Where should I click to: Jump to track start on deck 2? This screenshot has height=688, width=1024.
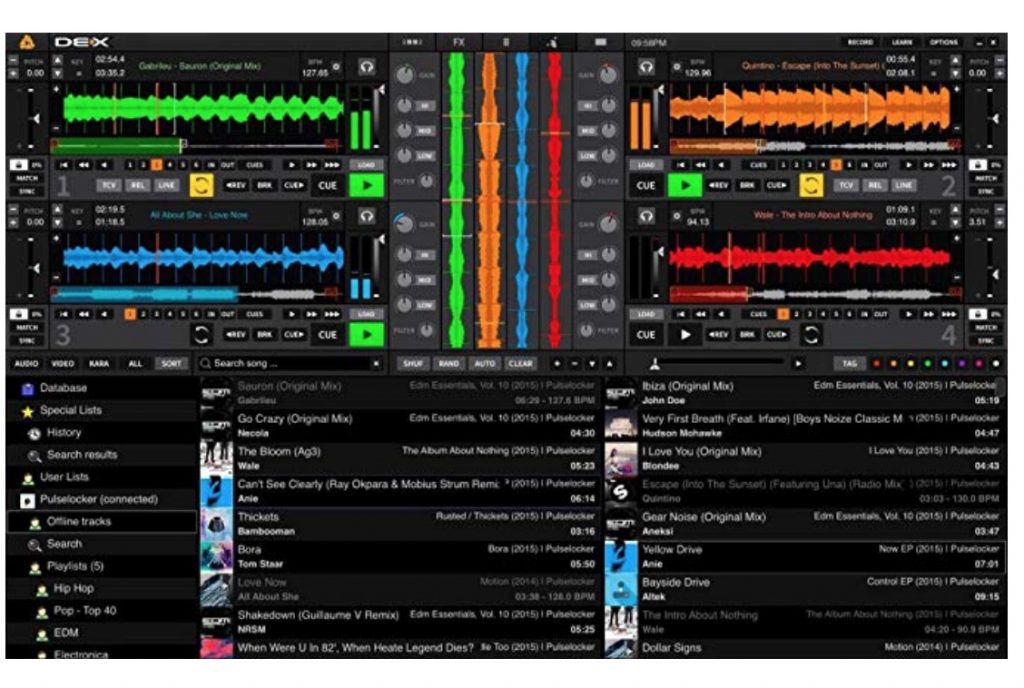pyautogui.click(x=681, y=164)
